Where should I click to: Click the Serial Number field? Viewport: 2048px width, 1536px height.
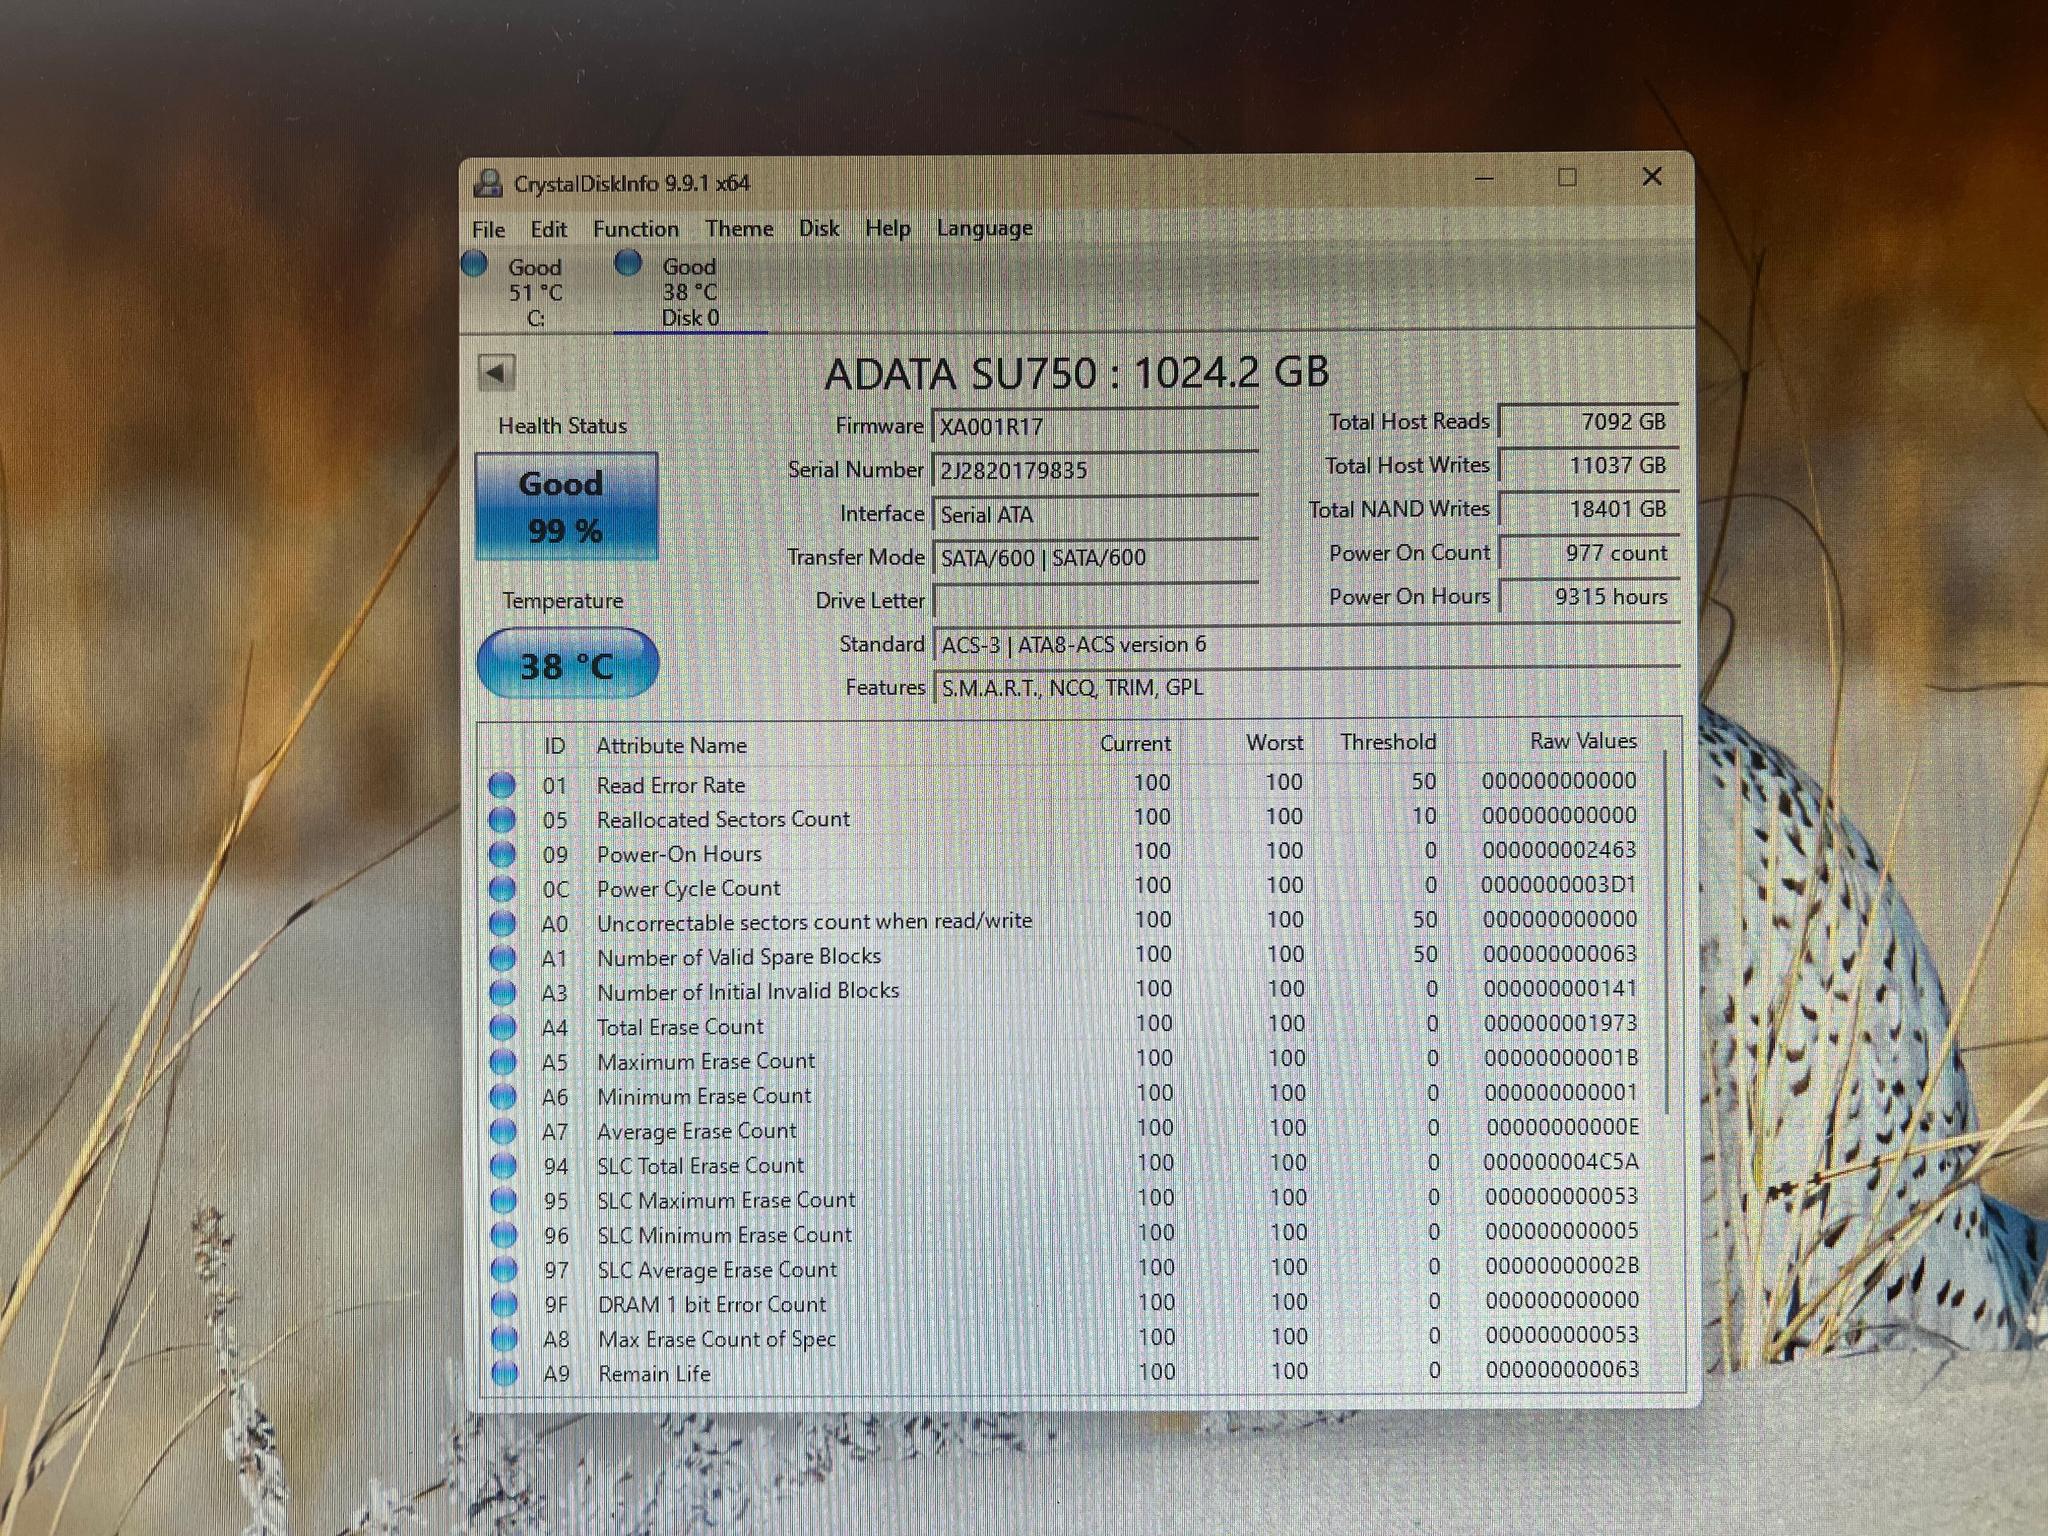click(x=1095, y=470)
